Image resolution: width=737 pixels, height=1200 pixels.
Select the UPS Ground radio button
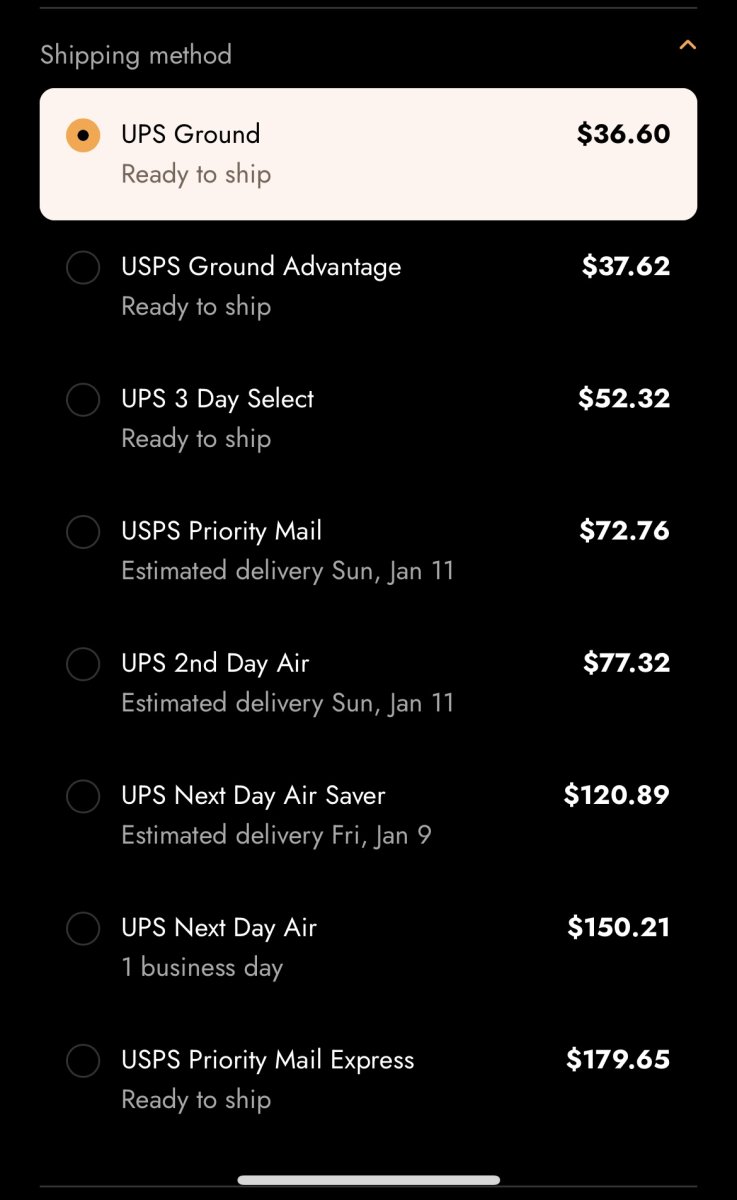coord(83,135)
